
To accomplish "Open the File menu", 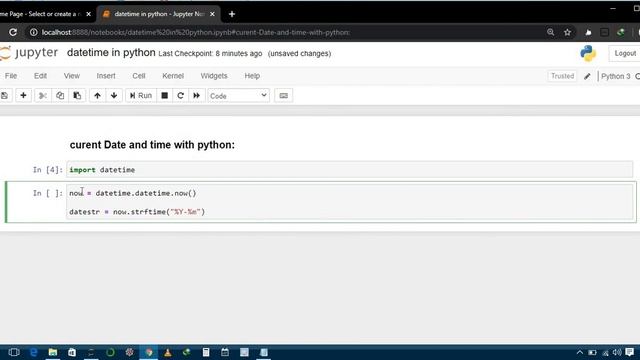I will 11,76.
